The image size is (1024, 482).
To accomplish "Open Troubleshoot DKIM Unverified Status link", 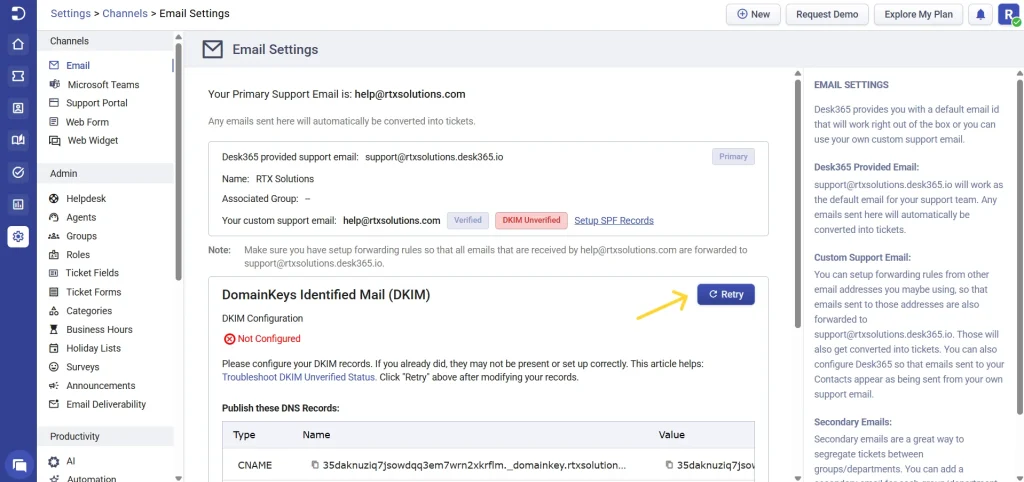I will [x=298, y=378].
